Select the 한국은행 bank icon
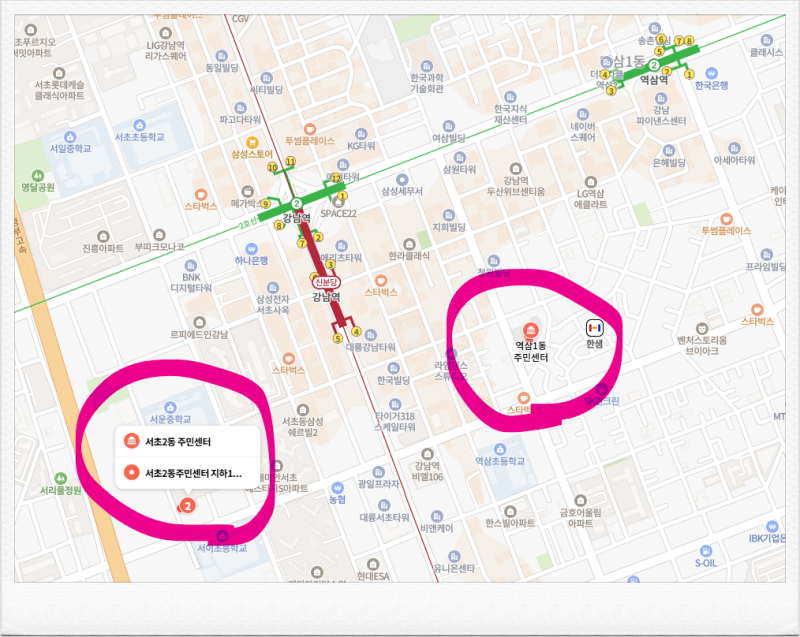The image size is (800, 637). pos(711,73)
